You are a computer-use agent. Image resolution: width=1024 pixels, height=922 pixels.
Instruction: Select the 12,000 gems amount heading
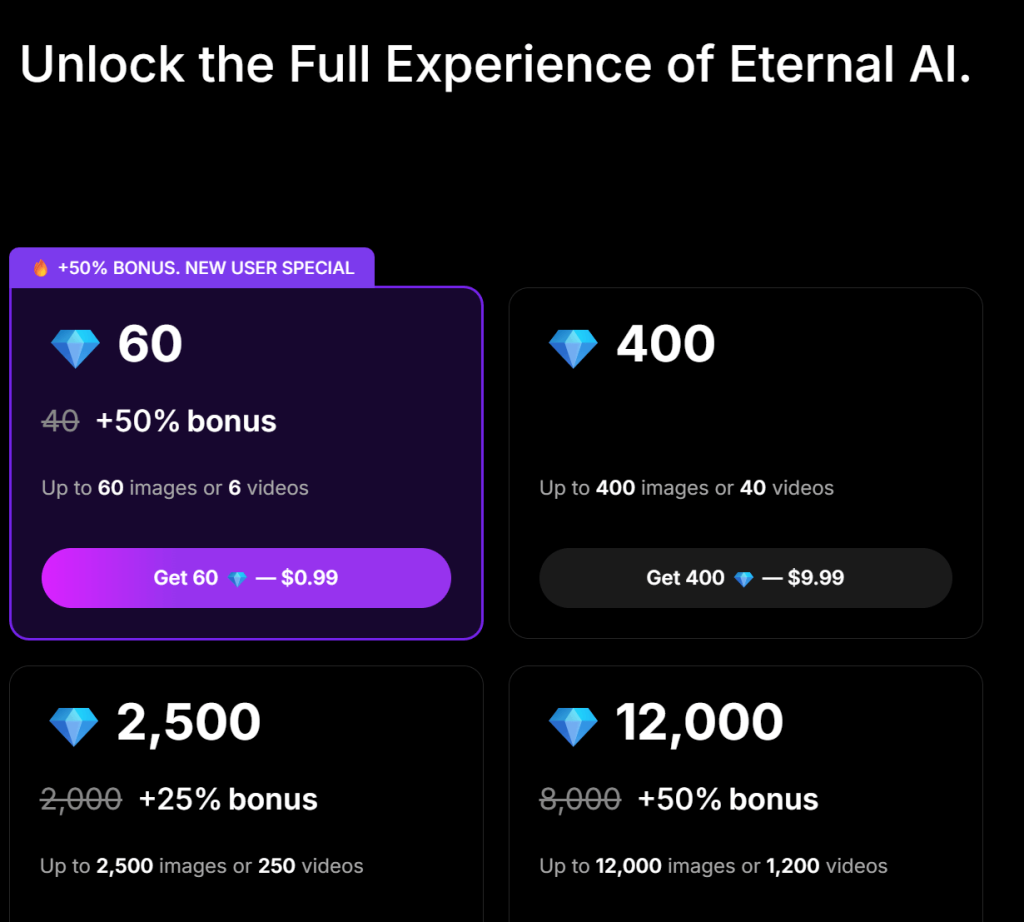(699, 723)
